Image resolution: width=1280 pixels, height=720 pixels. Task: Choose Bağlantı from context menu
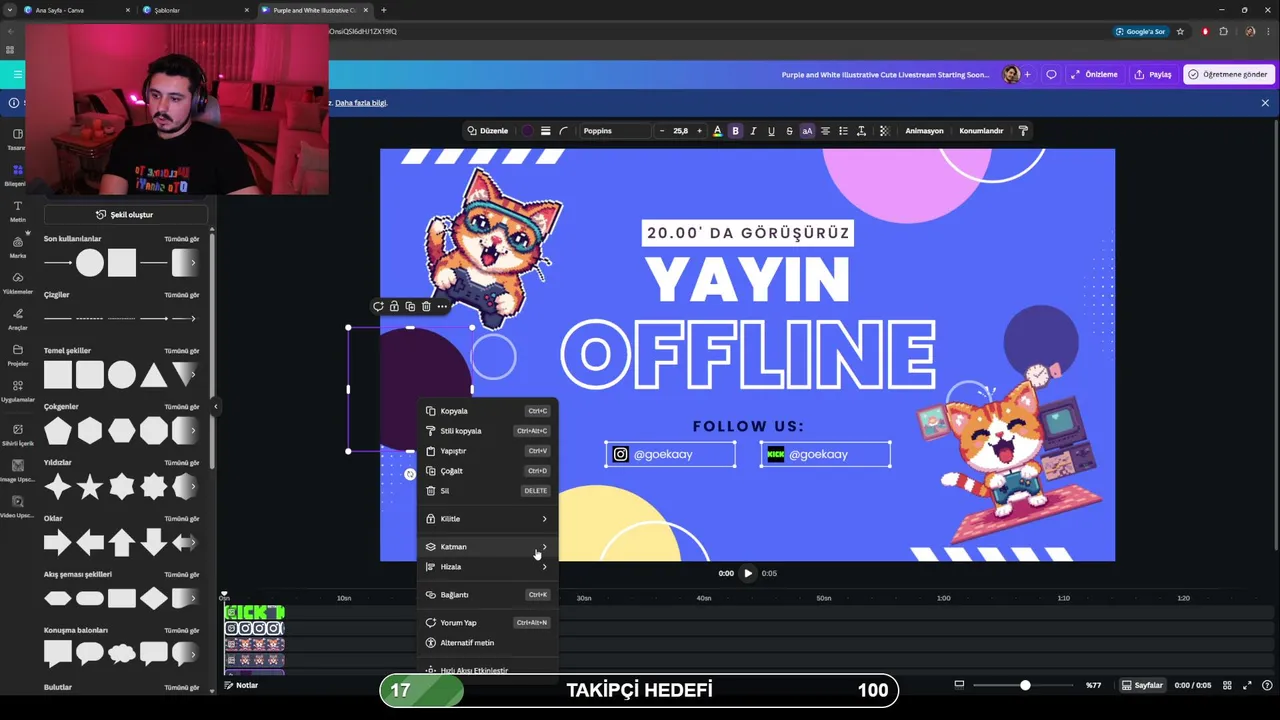click(487, 595)
